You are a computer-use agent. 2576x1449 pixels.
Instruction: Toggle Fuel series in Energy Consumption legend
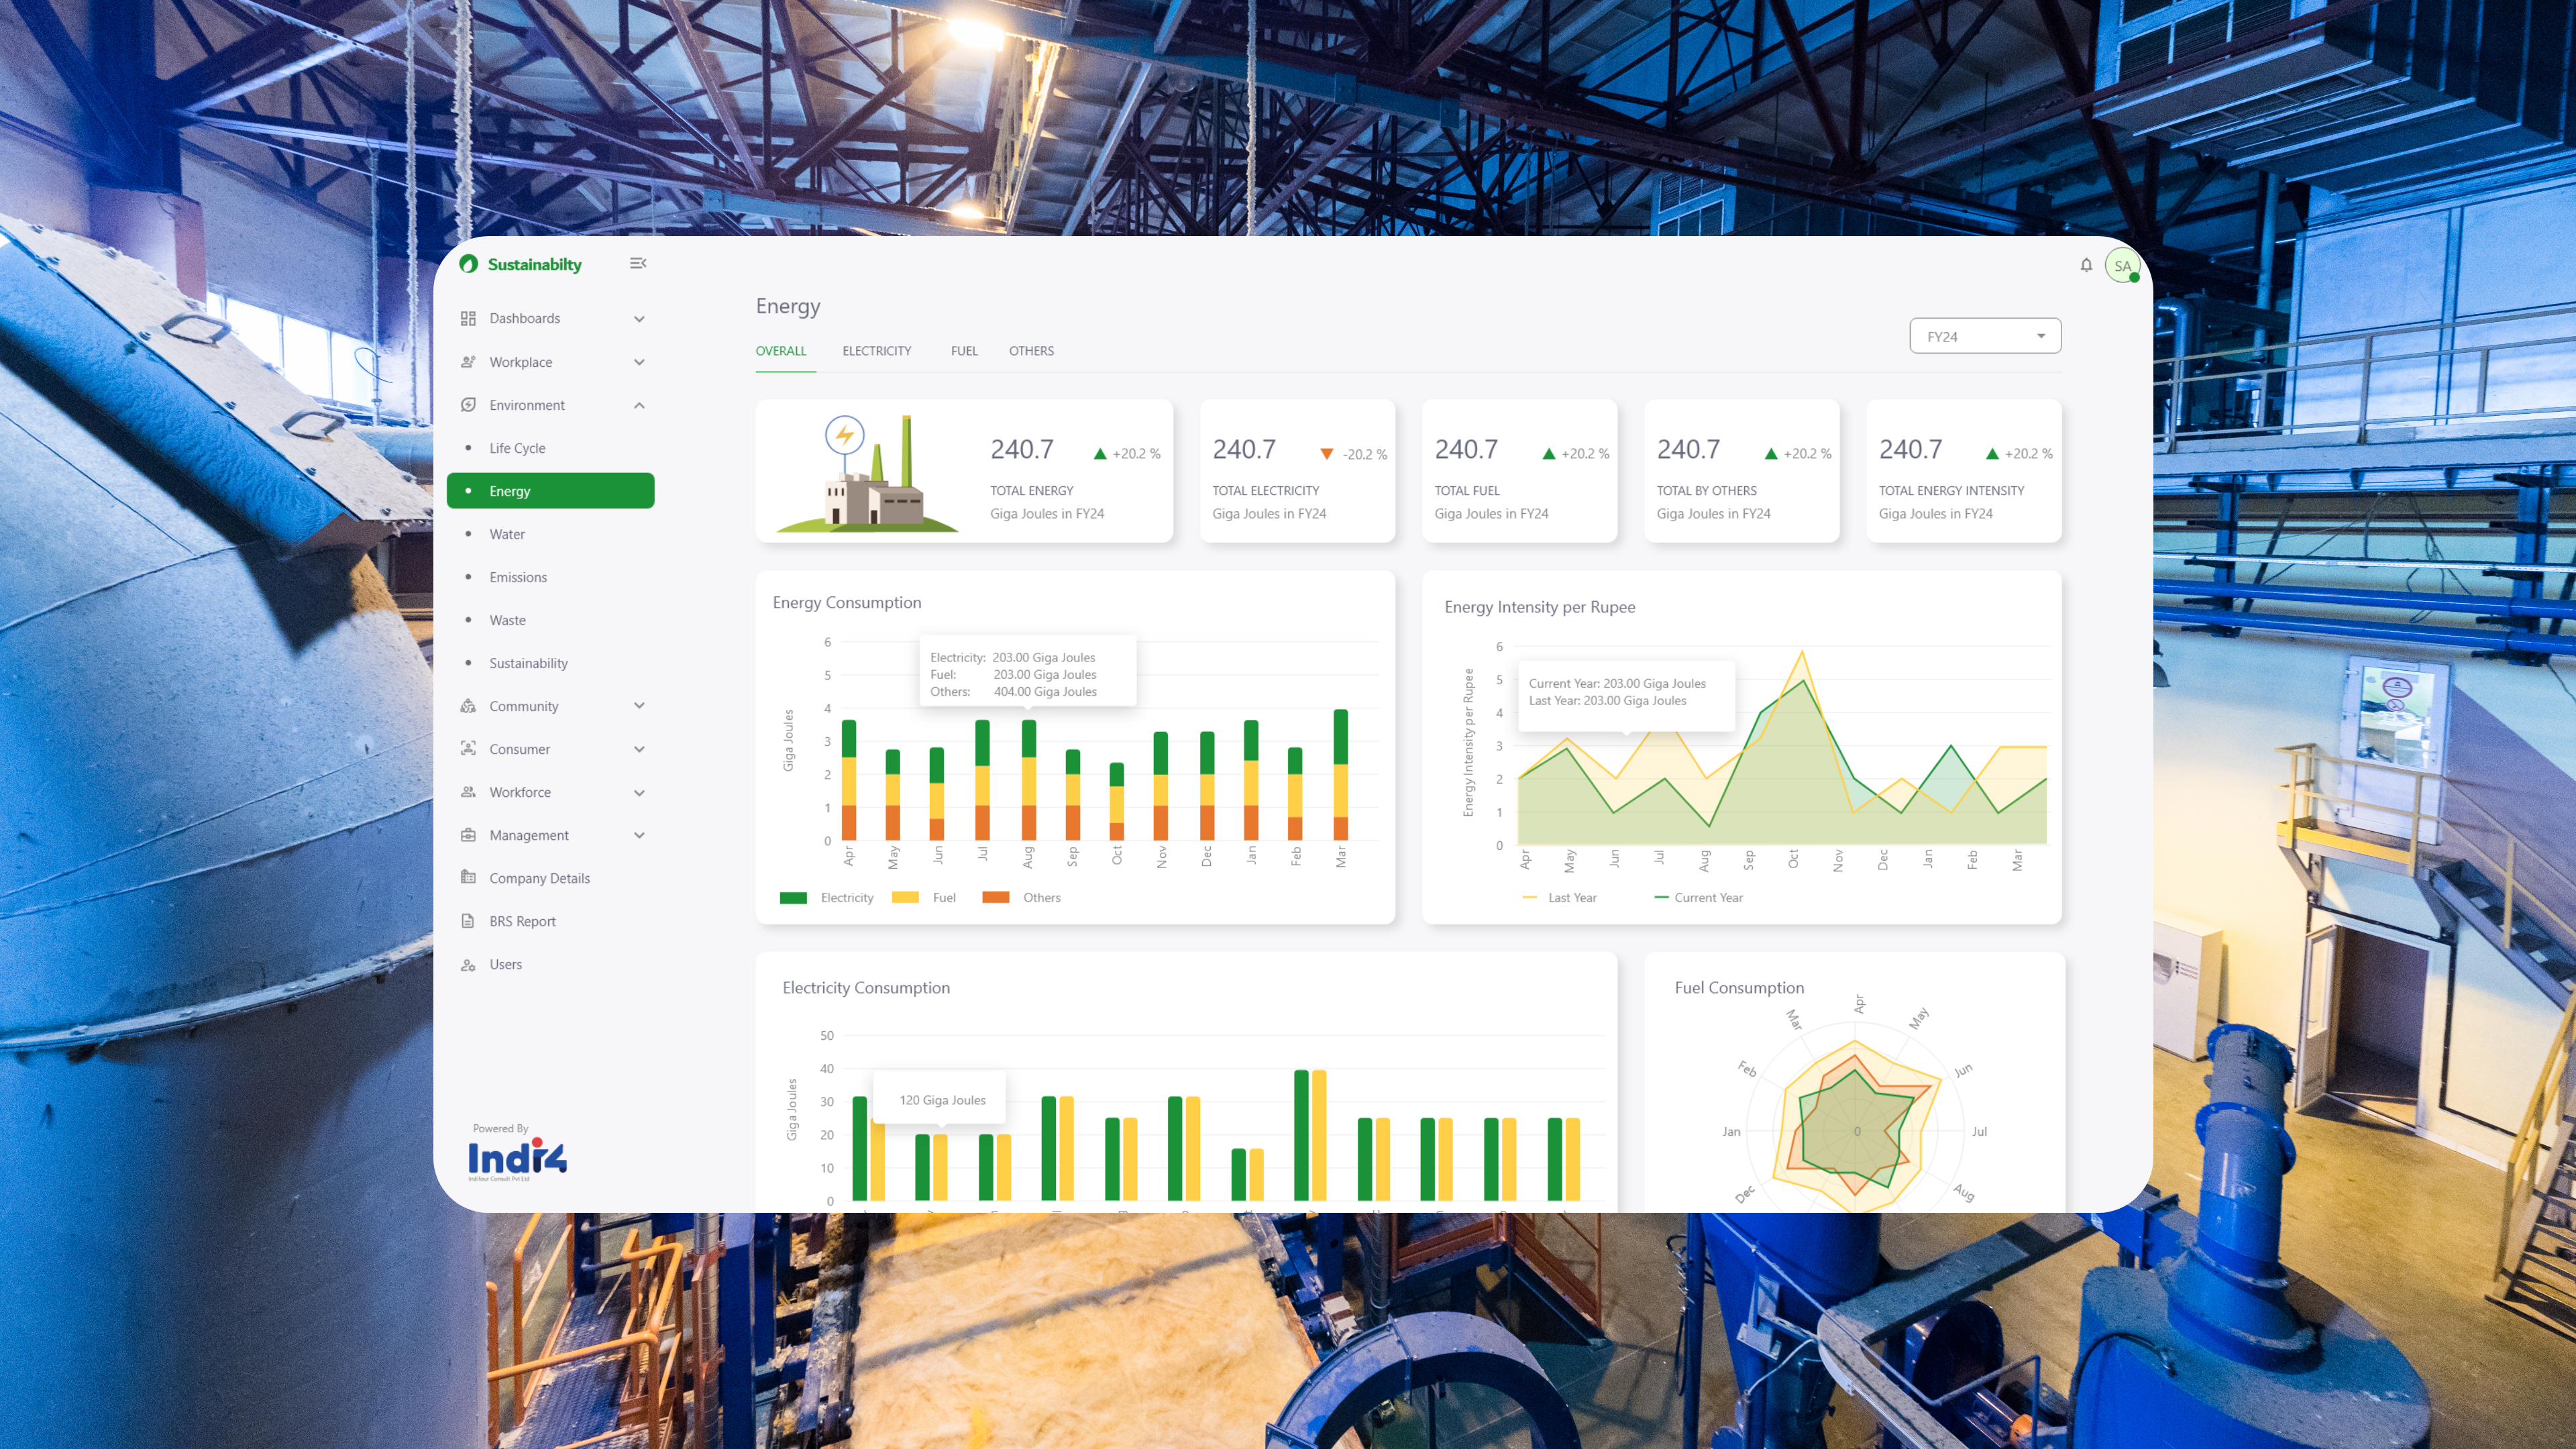coord(923,897)
